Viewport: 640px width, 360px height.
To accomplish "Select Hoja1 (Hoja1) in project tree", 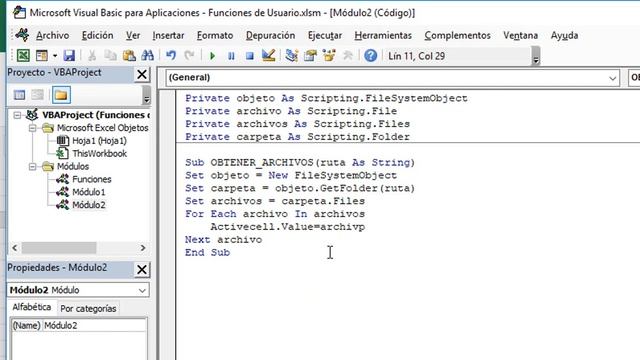I will coord(99,141).
